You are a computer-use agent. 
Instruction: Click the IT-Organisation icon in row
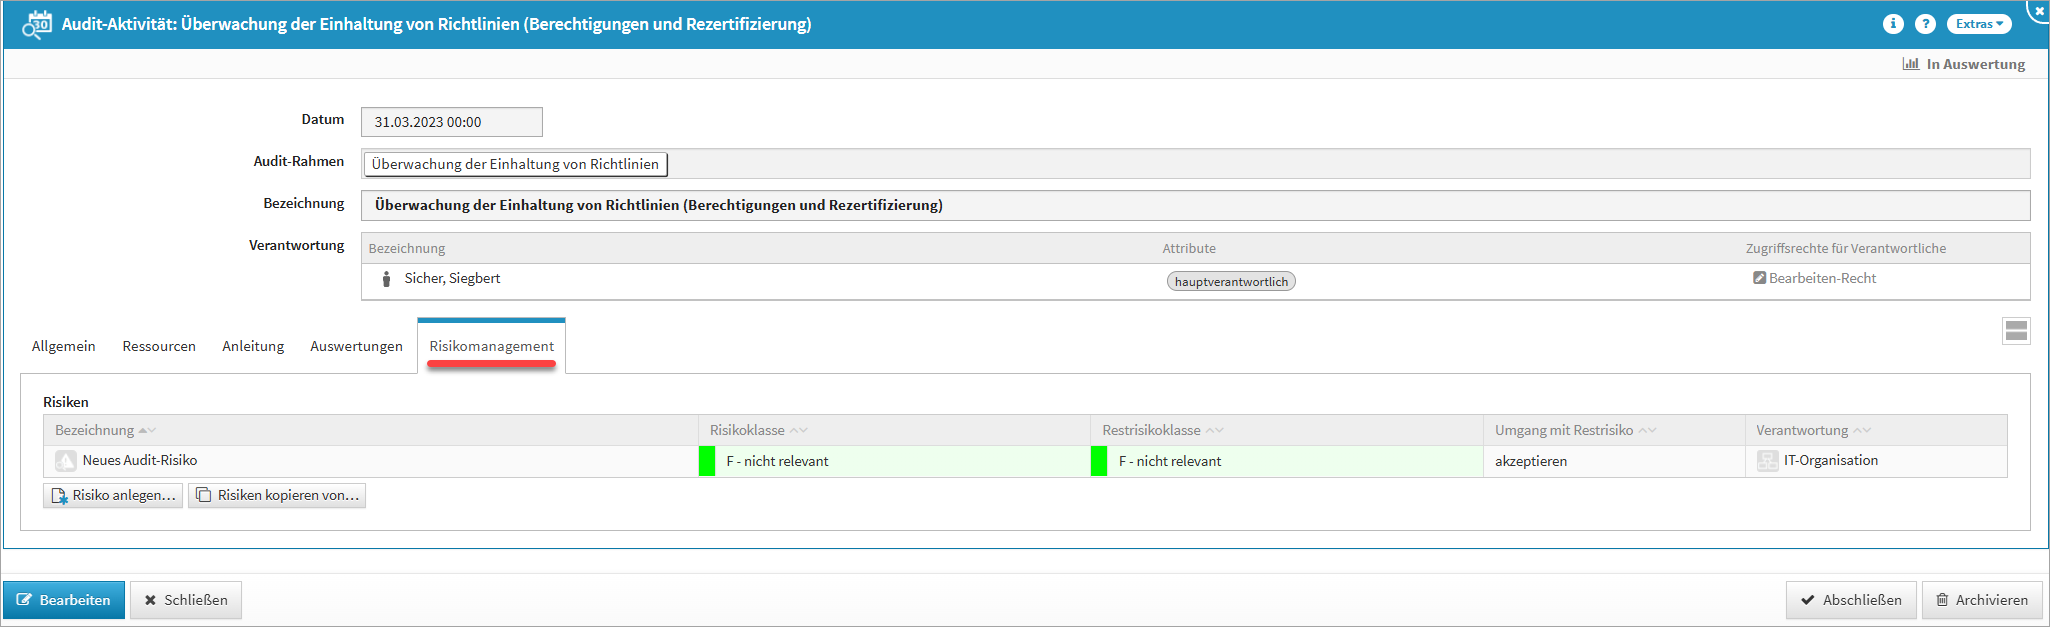pyautogui.click(x=1767, y=461)
